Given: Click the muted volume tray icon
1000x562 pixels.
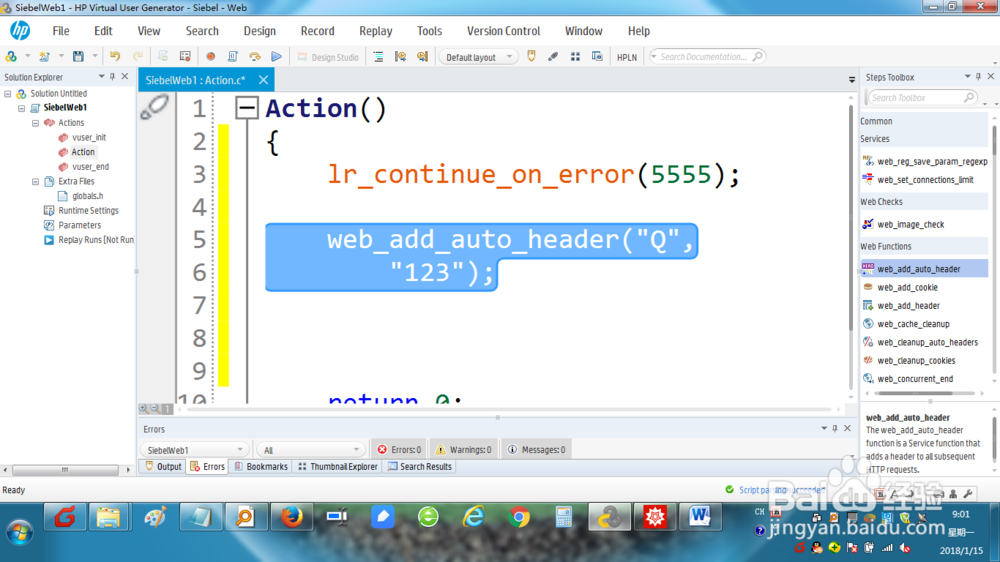Looking at the screenshot, I should (x=905, y=547).
